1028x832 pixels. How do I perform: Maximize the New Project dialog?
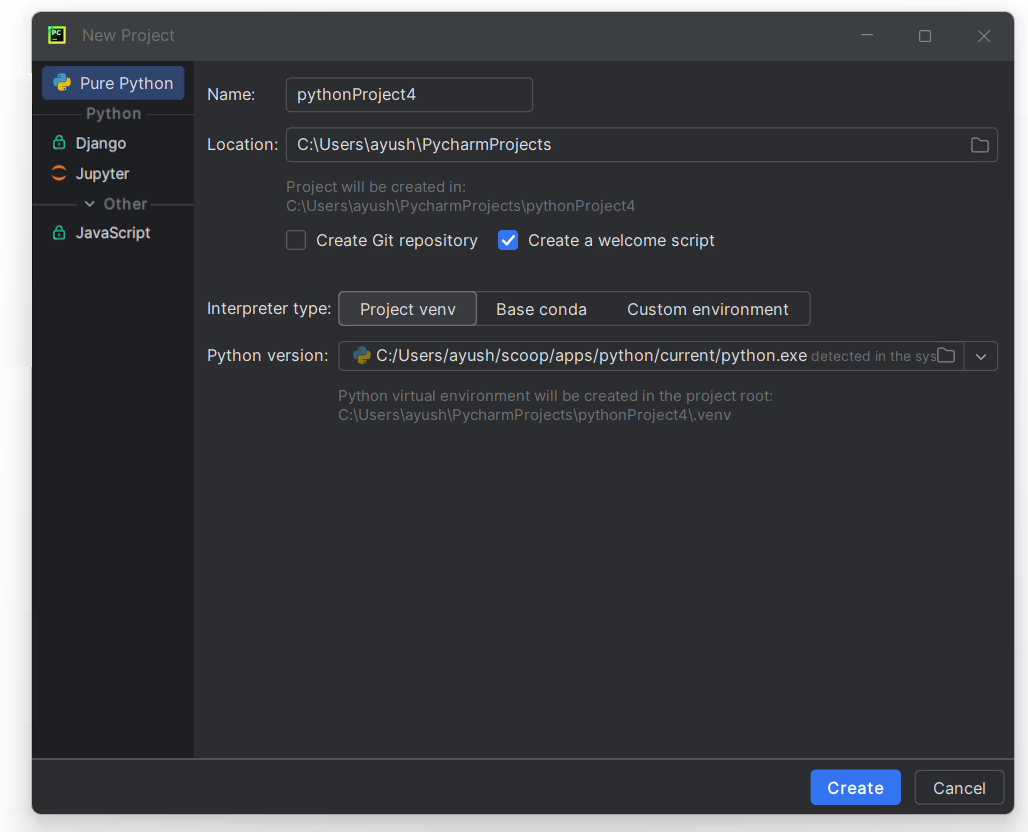[x=925, y=35]
